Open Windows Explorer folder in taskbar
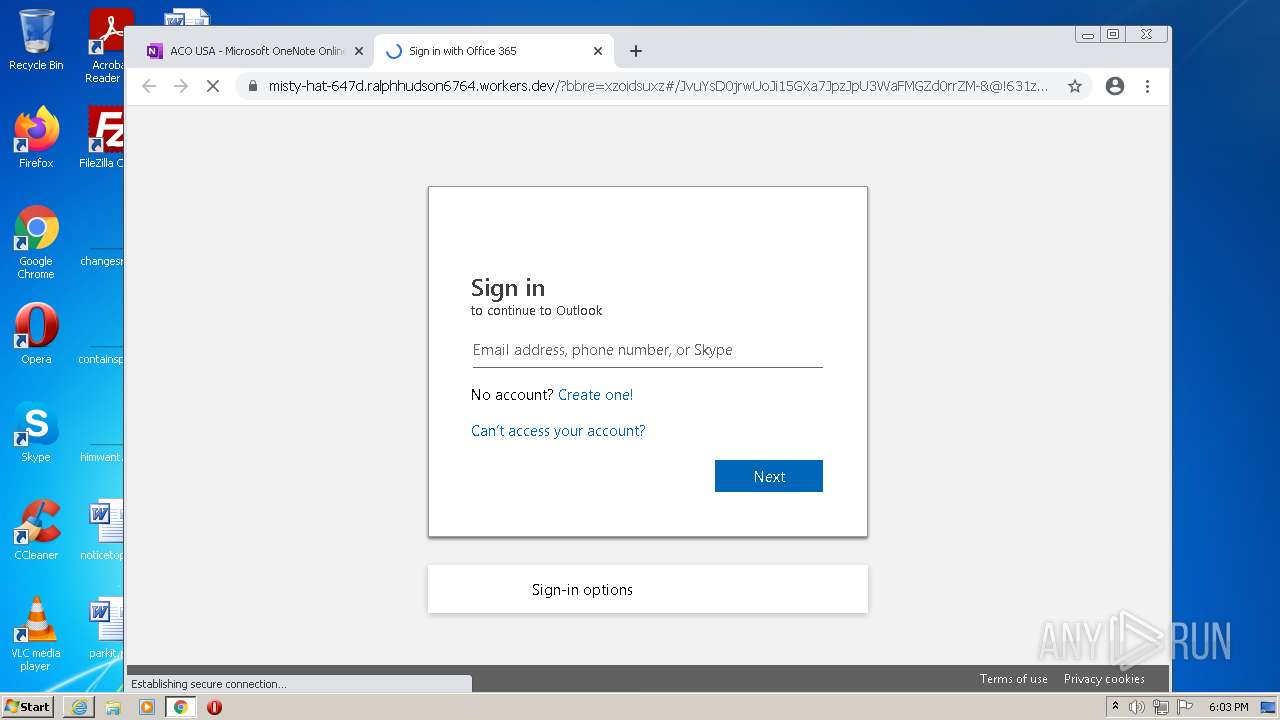1280x720 pixels. pyautogui.click(x=113, y=707)
